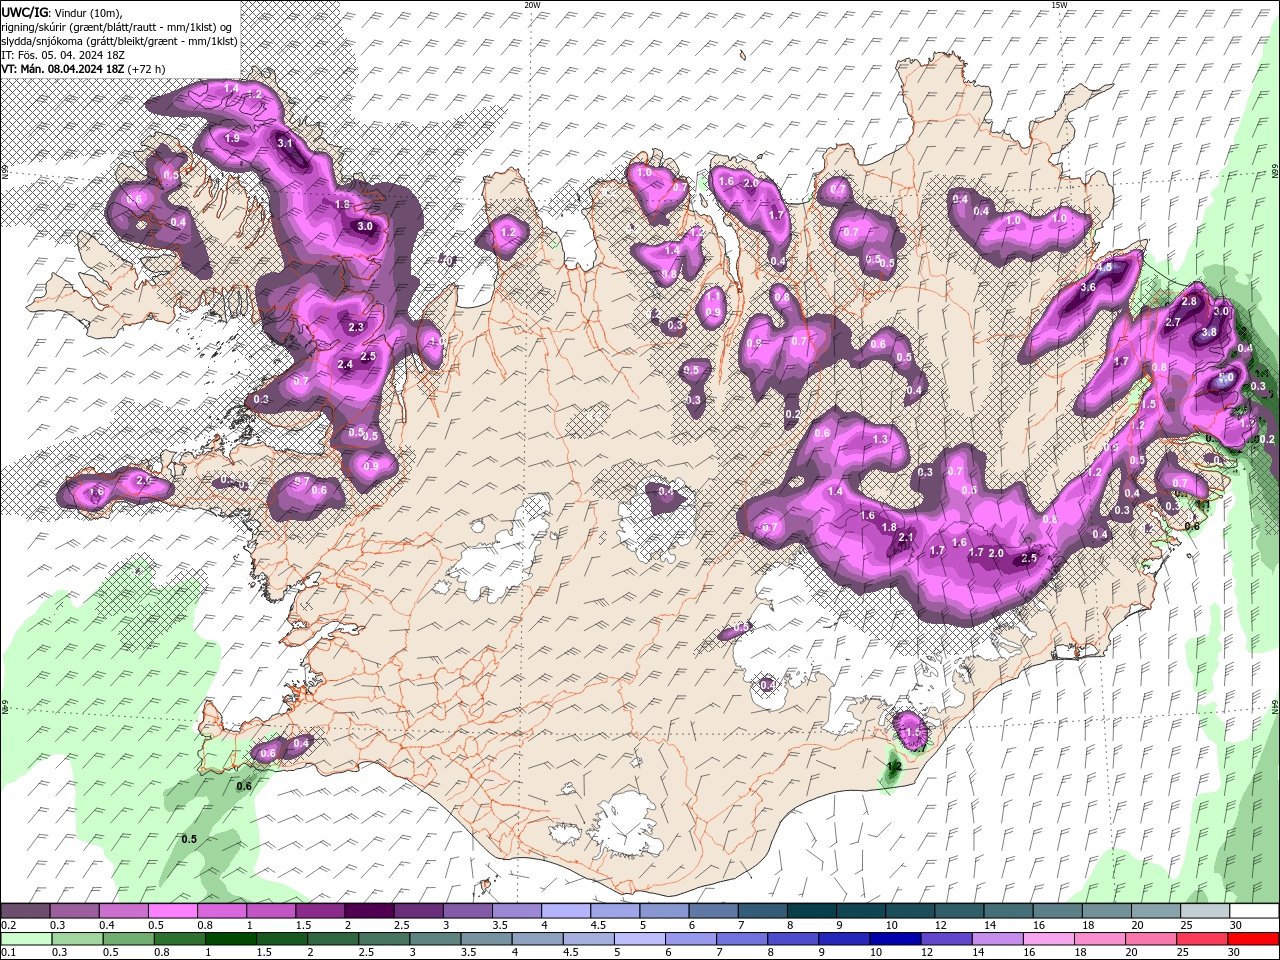1280x960 pixels.
Task: Click the 3.1 snowfall value in Westfjords
Action: [284, 143]
